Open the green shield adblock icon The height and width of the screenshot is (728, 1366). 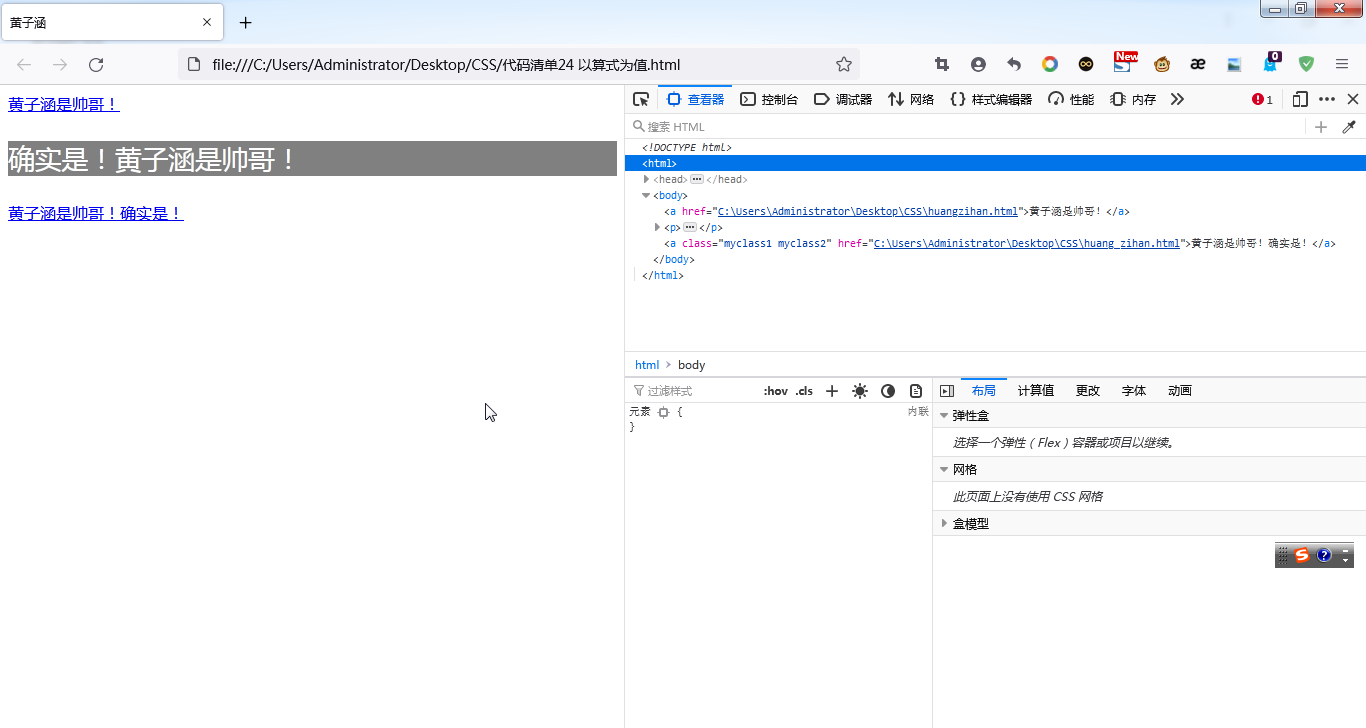tap(1306, 64)
